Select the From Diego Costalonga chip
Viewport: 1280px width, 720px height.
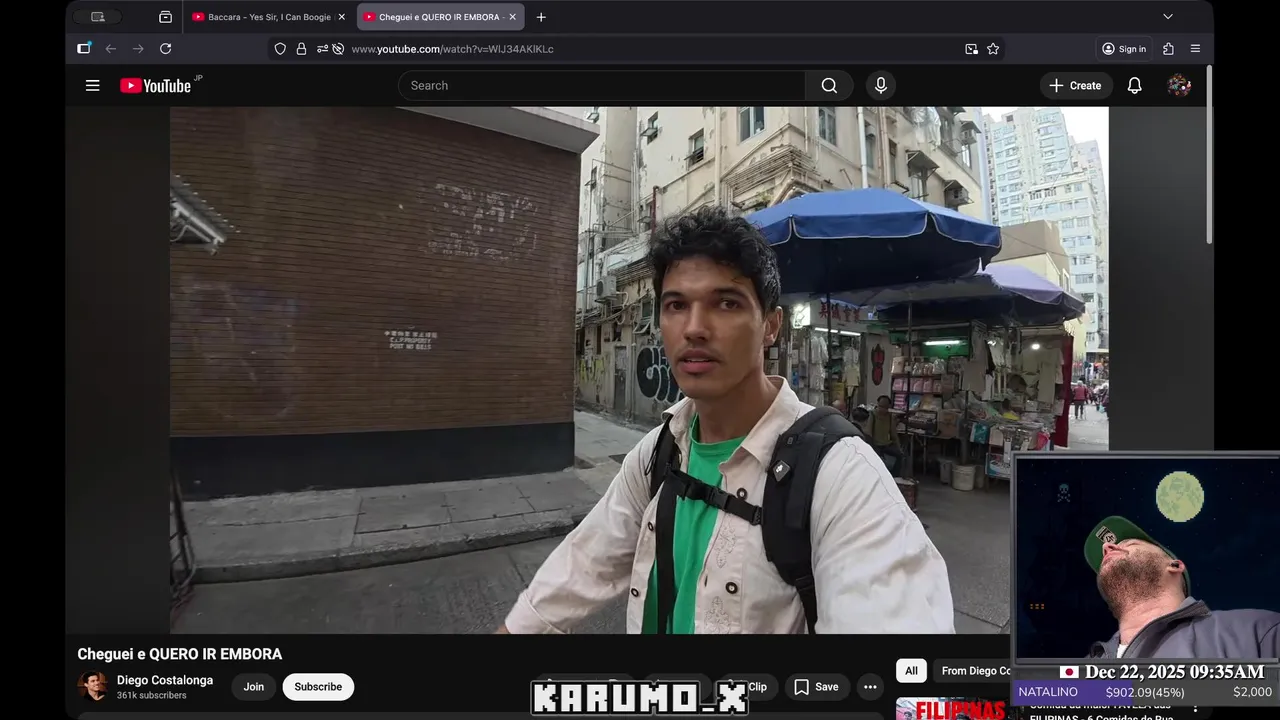(x=973, y=671)
